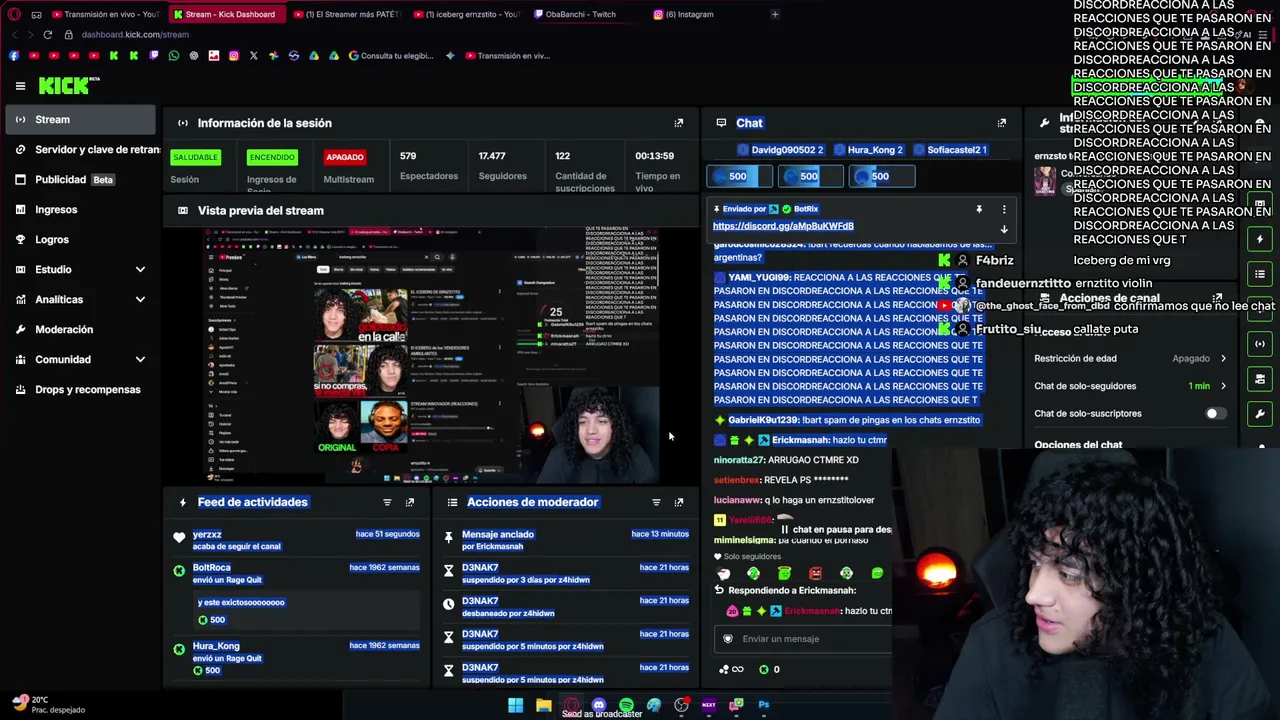This screenshot has height=720, width=1280.
Task: Filter the Feed de actividades list
Action: [387, 502]
